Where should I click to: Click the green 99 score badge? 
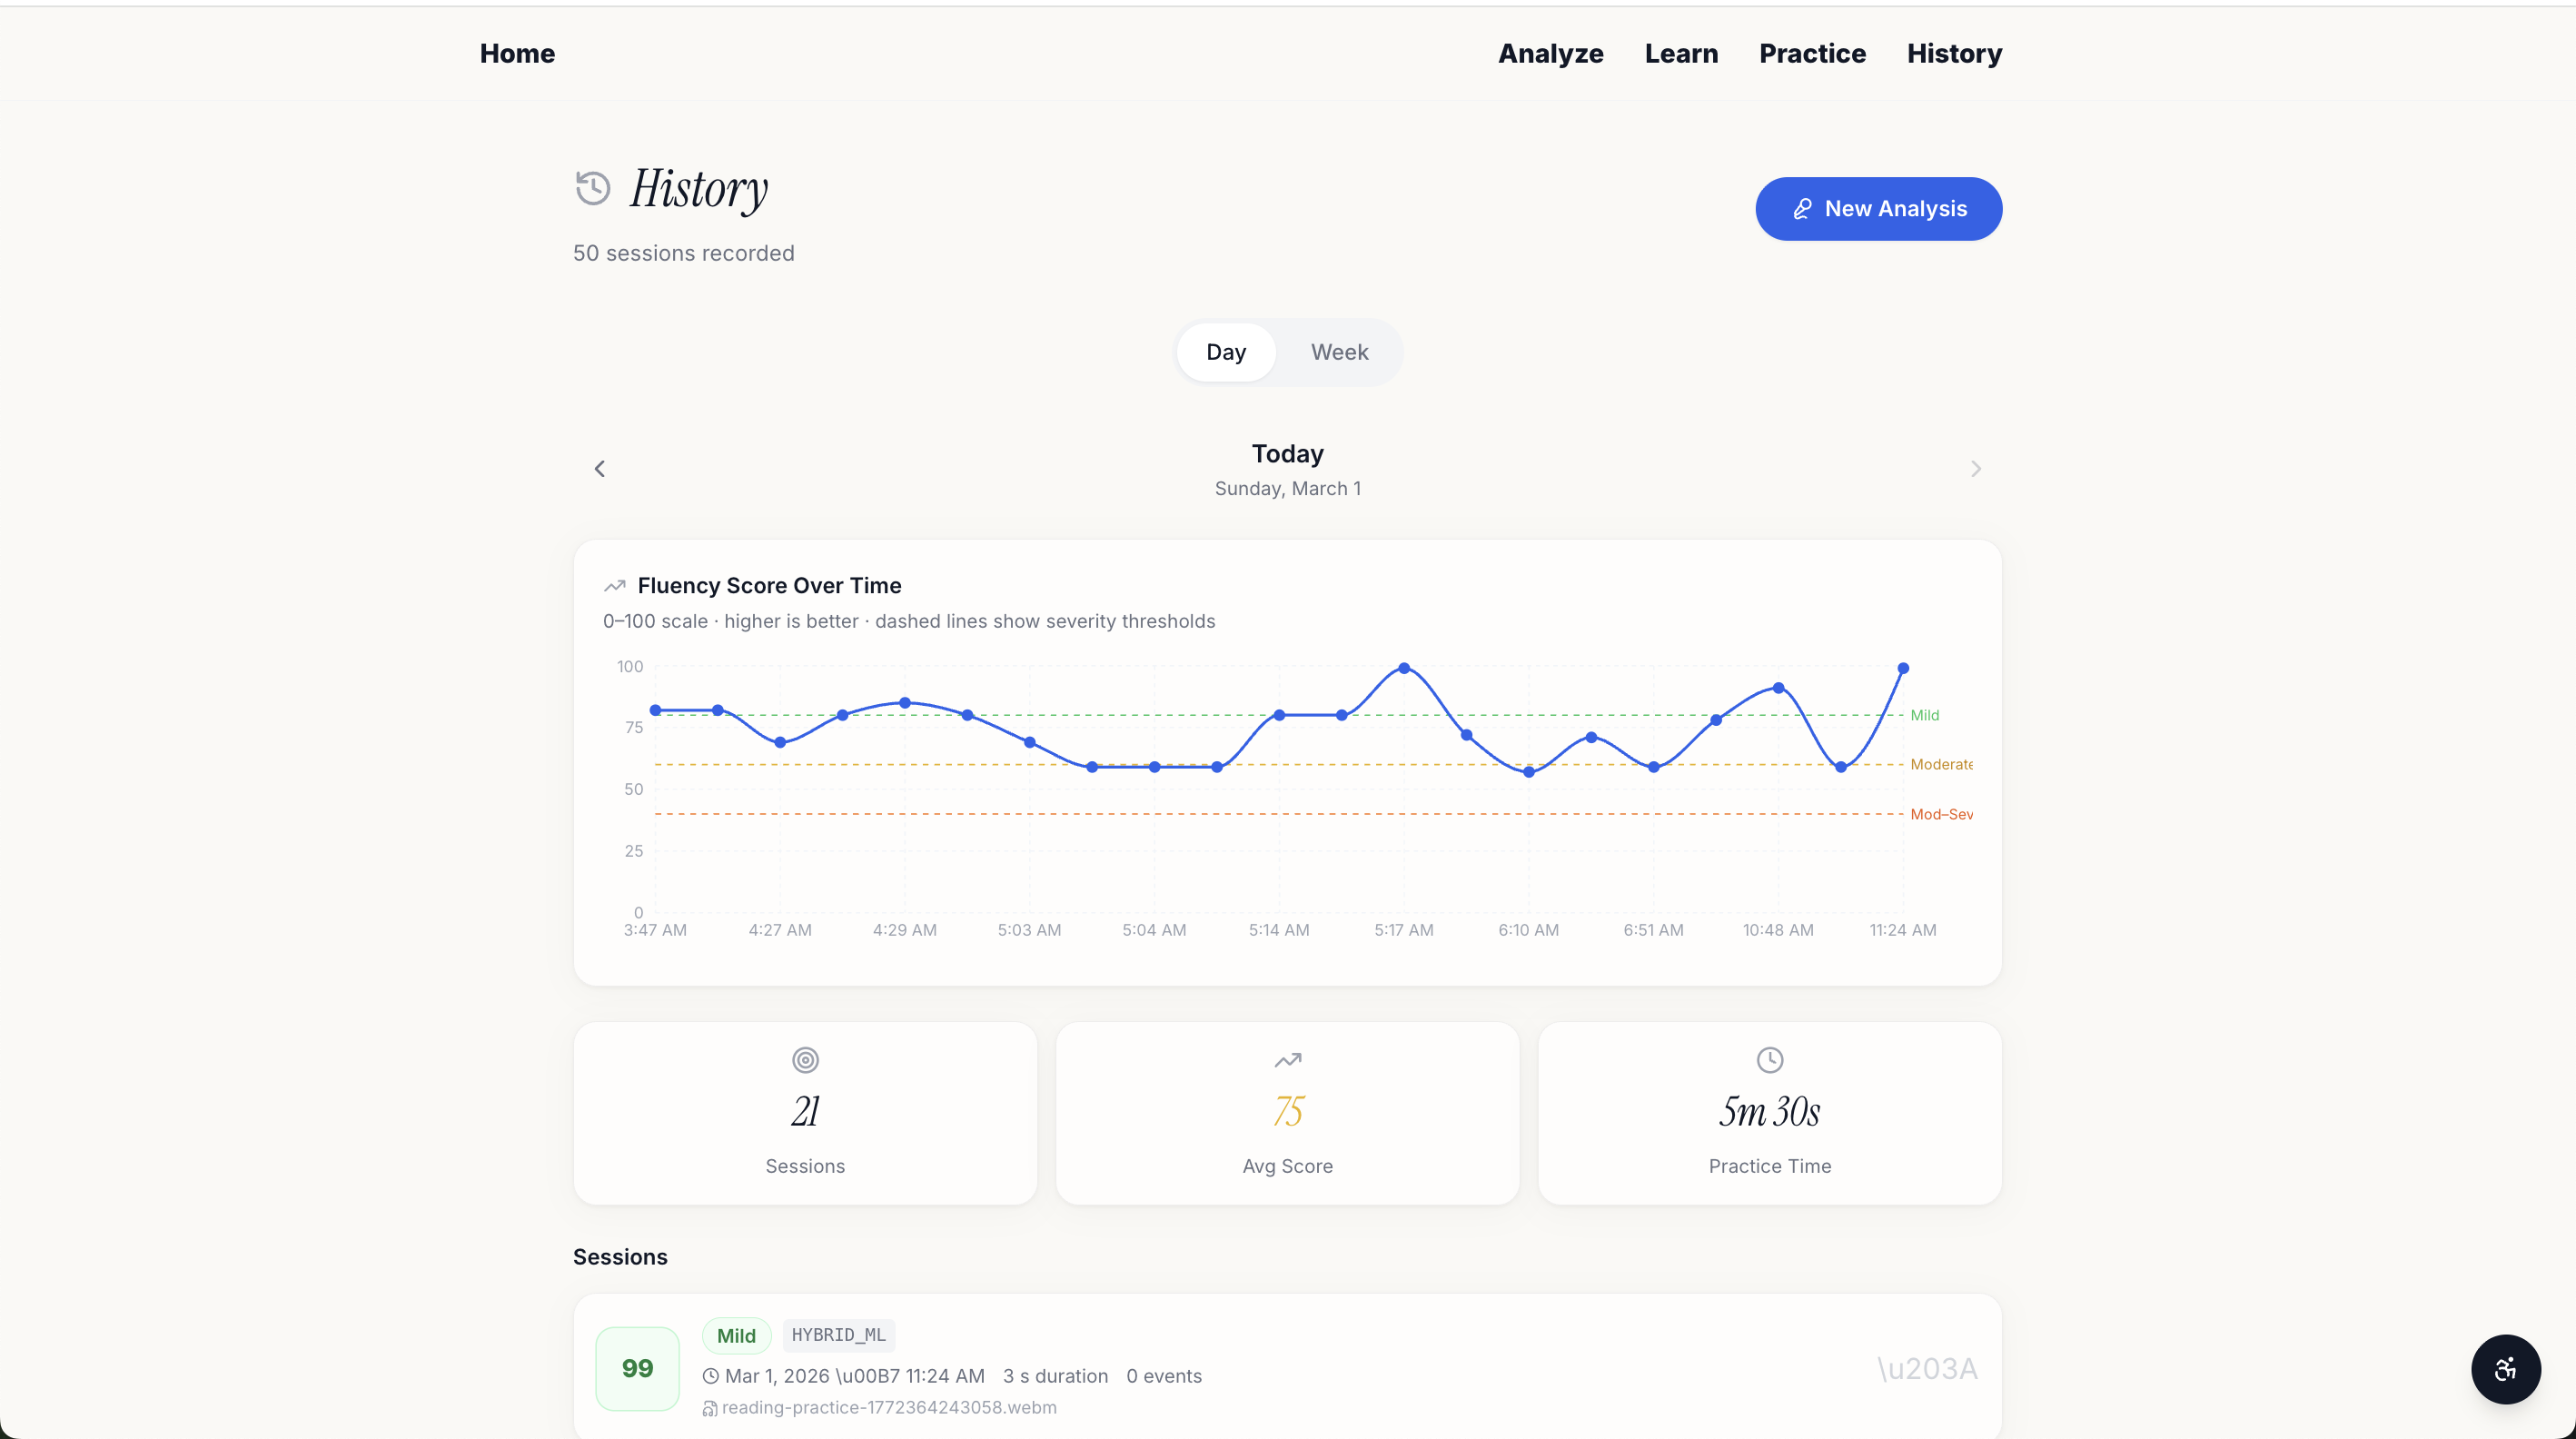coord(637,1368)
